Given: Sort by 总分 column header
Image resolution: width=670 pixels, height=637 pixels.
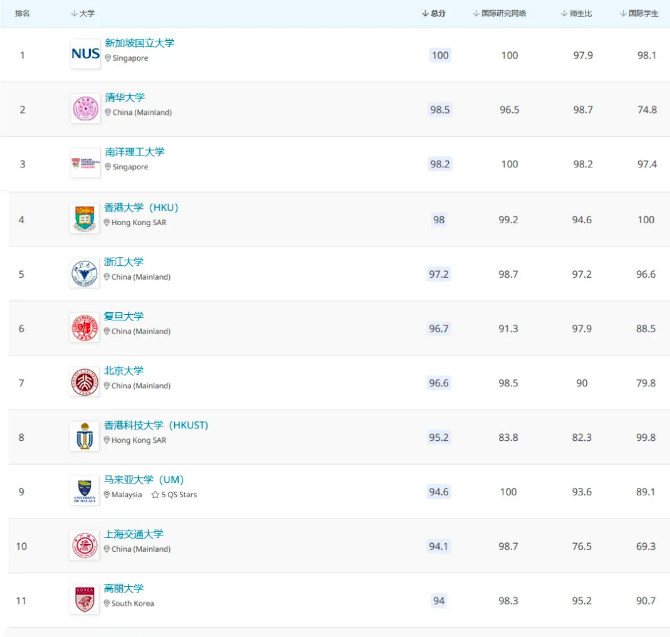Looking at the screenshot, I should click(x=434, y=14).
